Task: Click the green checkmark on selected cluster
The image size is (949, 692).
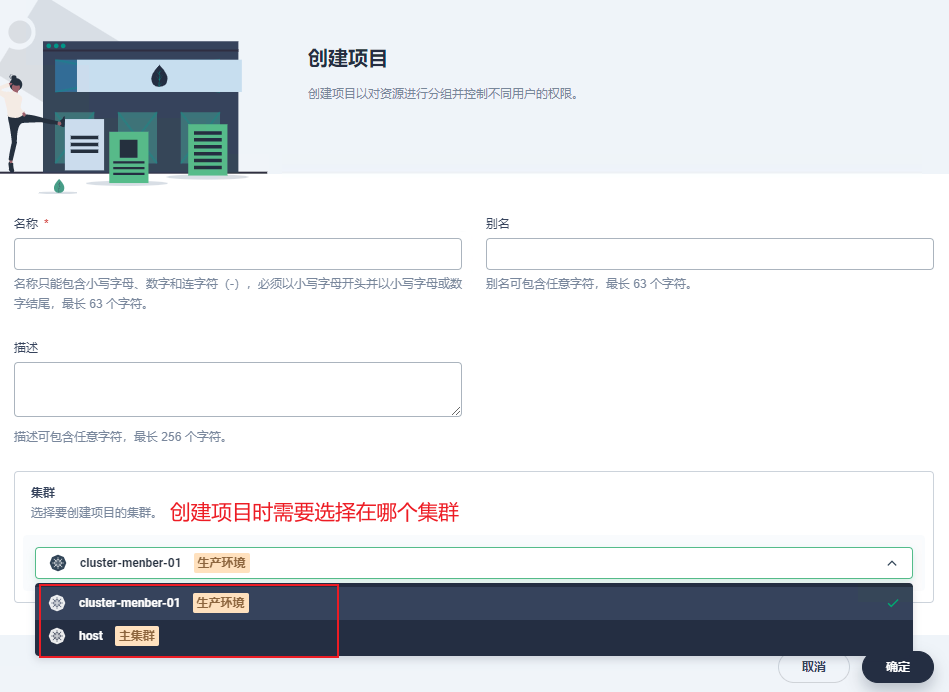Action: tap(893, 603)
